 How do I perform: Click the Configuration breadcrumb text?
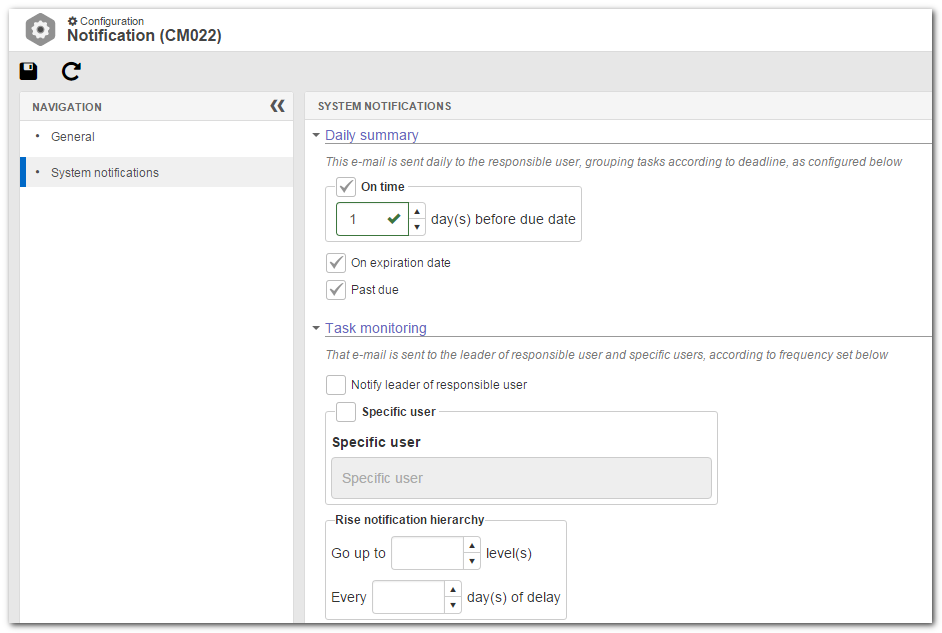tap(112, 21)
